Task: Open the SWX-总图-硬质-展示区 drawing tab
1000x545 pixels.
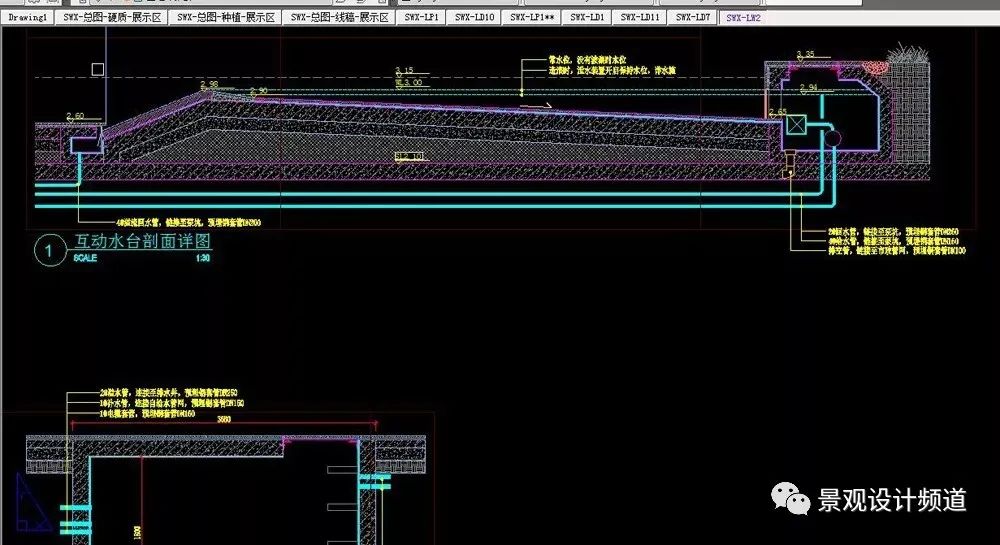Action: (x=112, y=18)
